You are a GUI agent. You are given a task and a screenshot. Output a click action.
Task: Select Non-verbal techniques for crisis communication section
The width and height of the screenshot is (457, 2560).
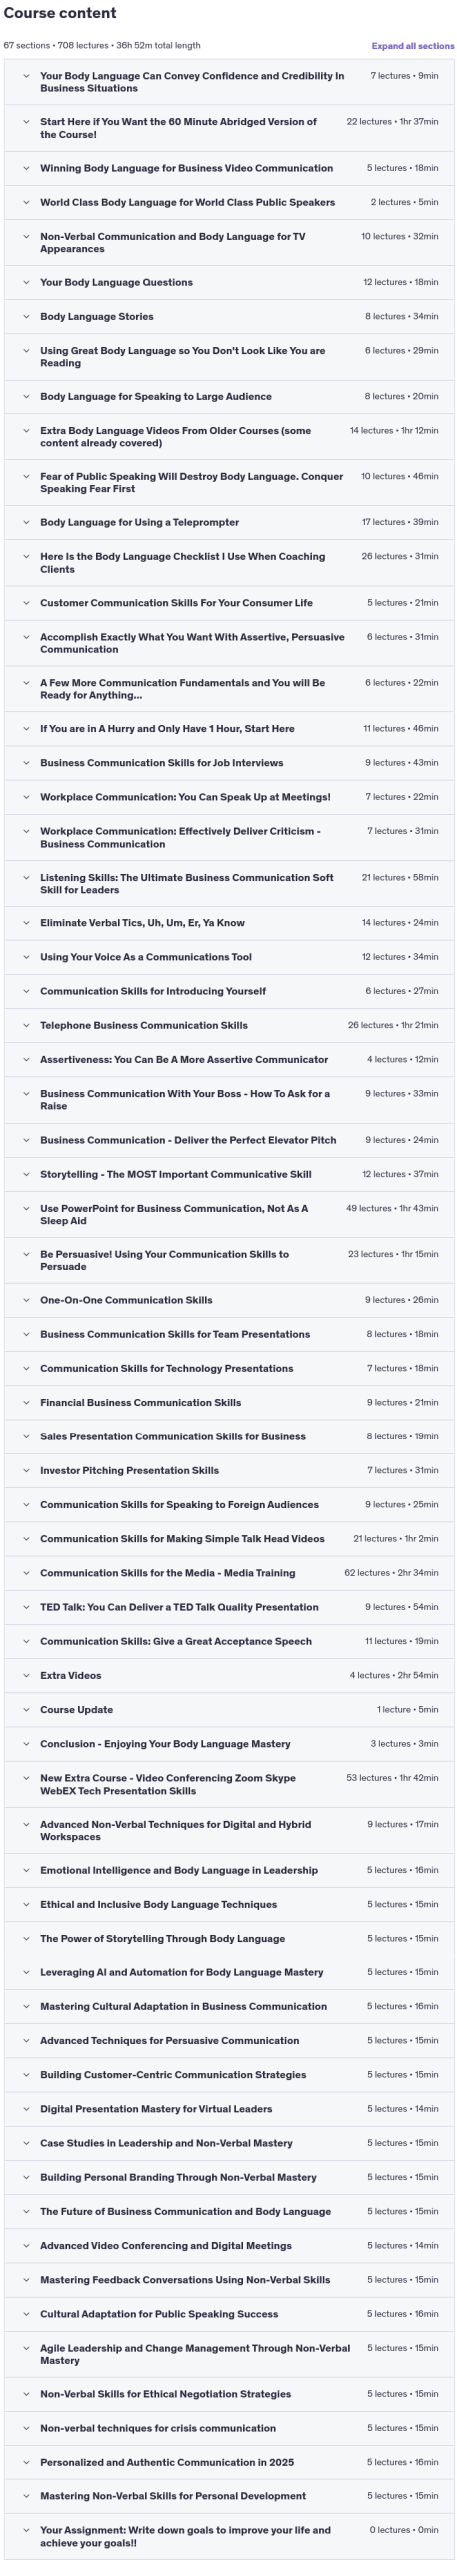click(229, 2428)
